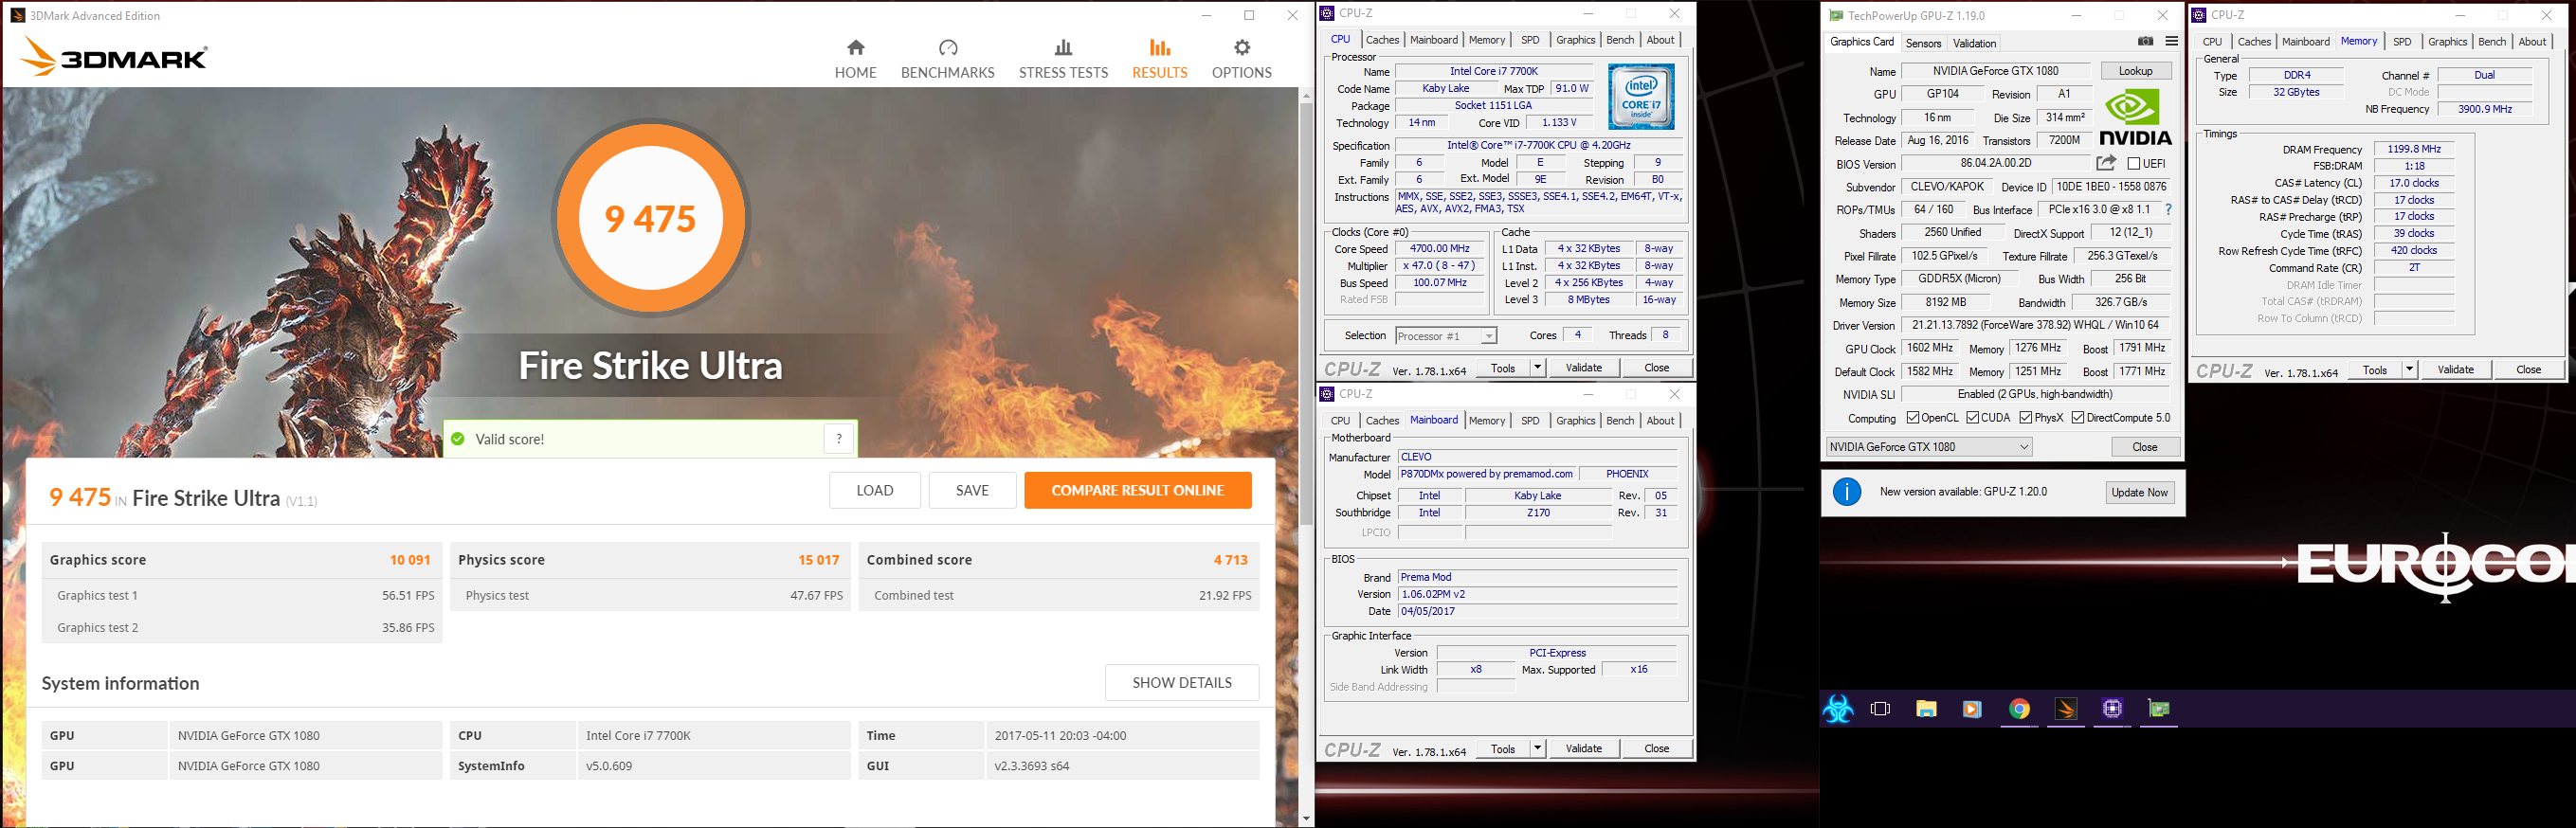Switch to 3DMark on the taskbar
This screenshot has width=2576, height=828.
tap(2066, 709)
